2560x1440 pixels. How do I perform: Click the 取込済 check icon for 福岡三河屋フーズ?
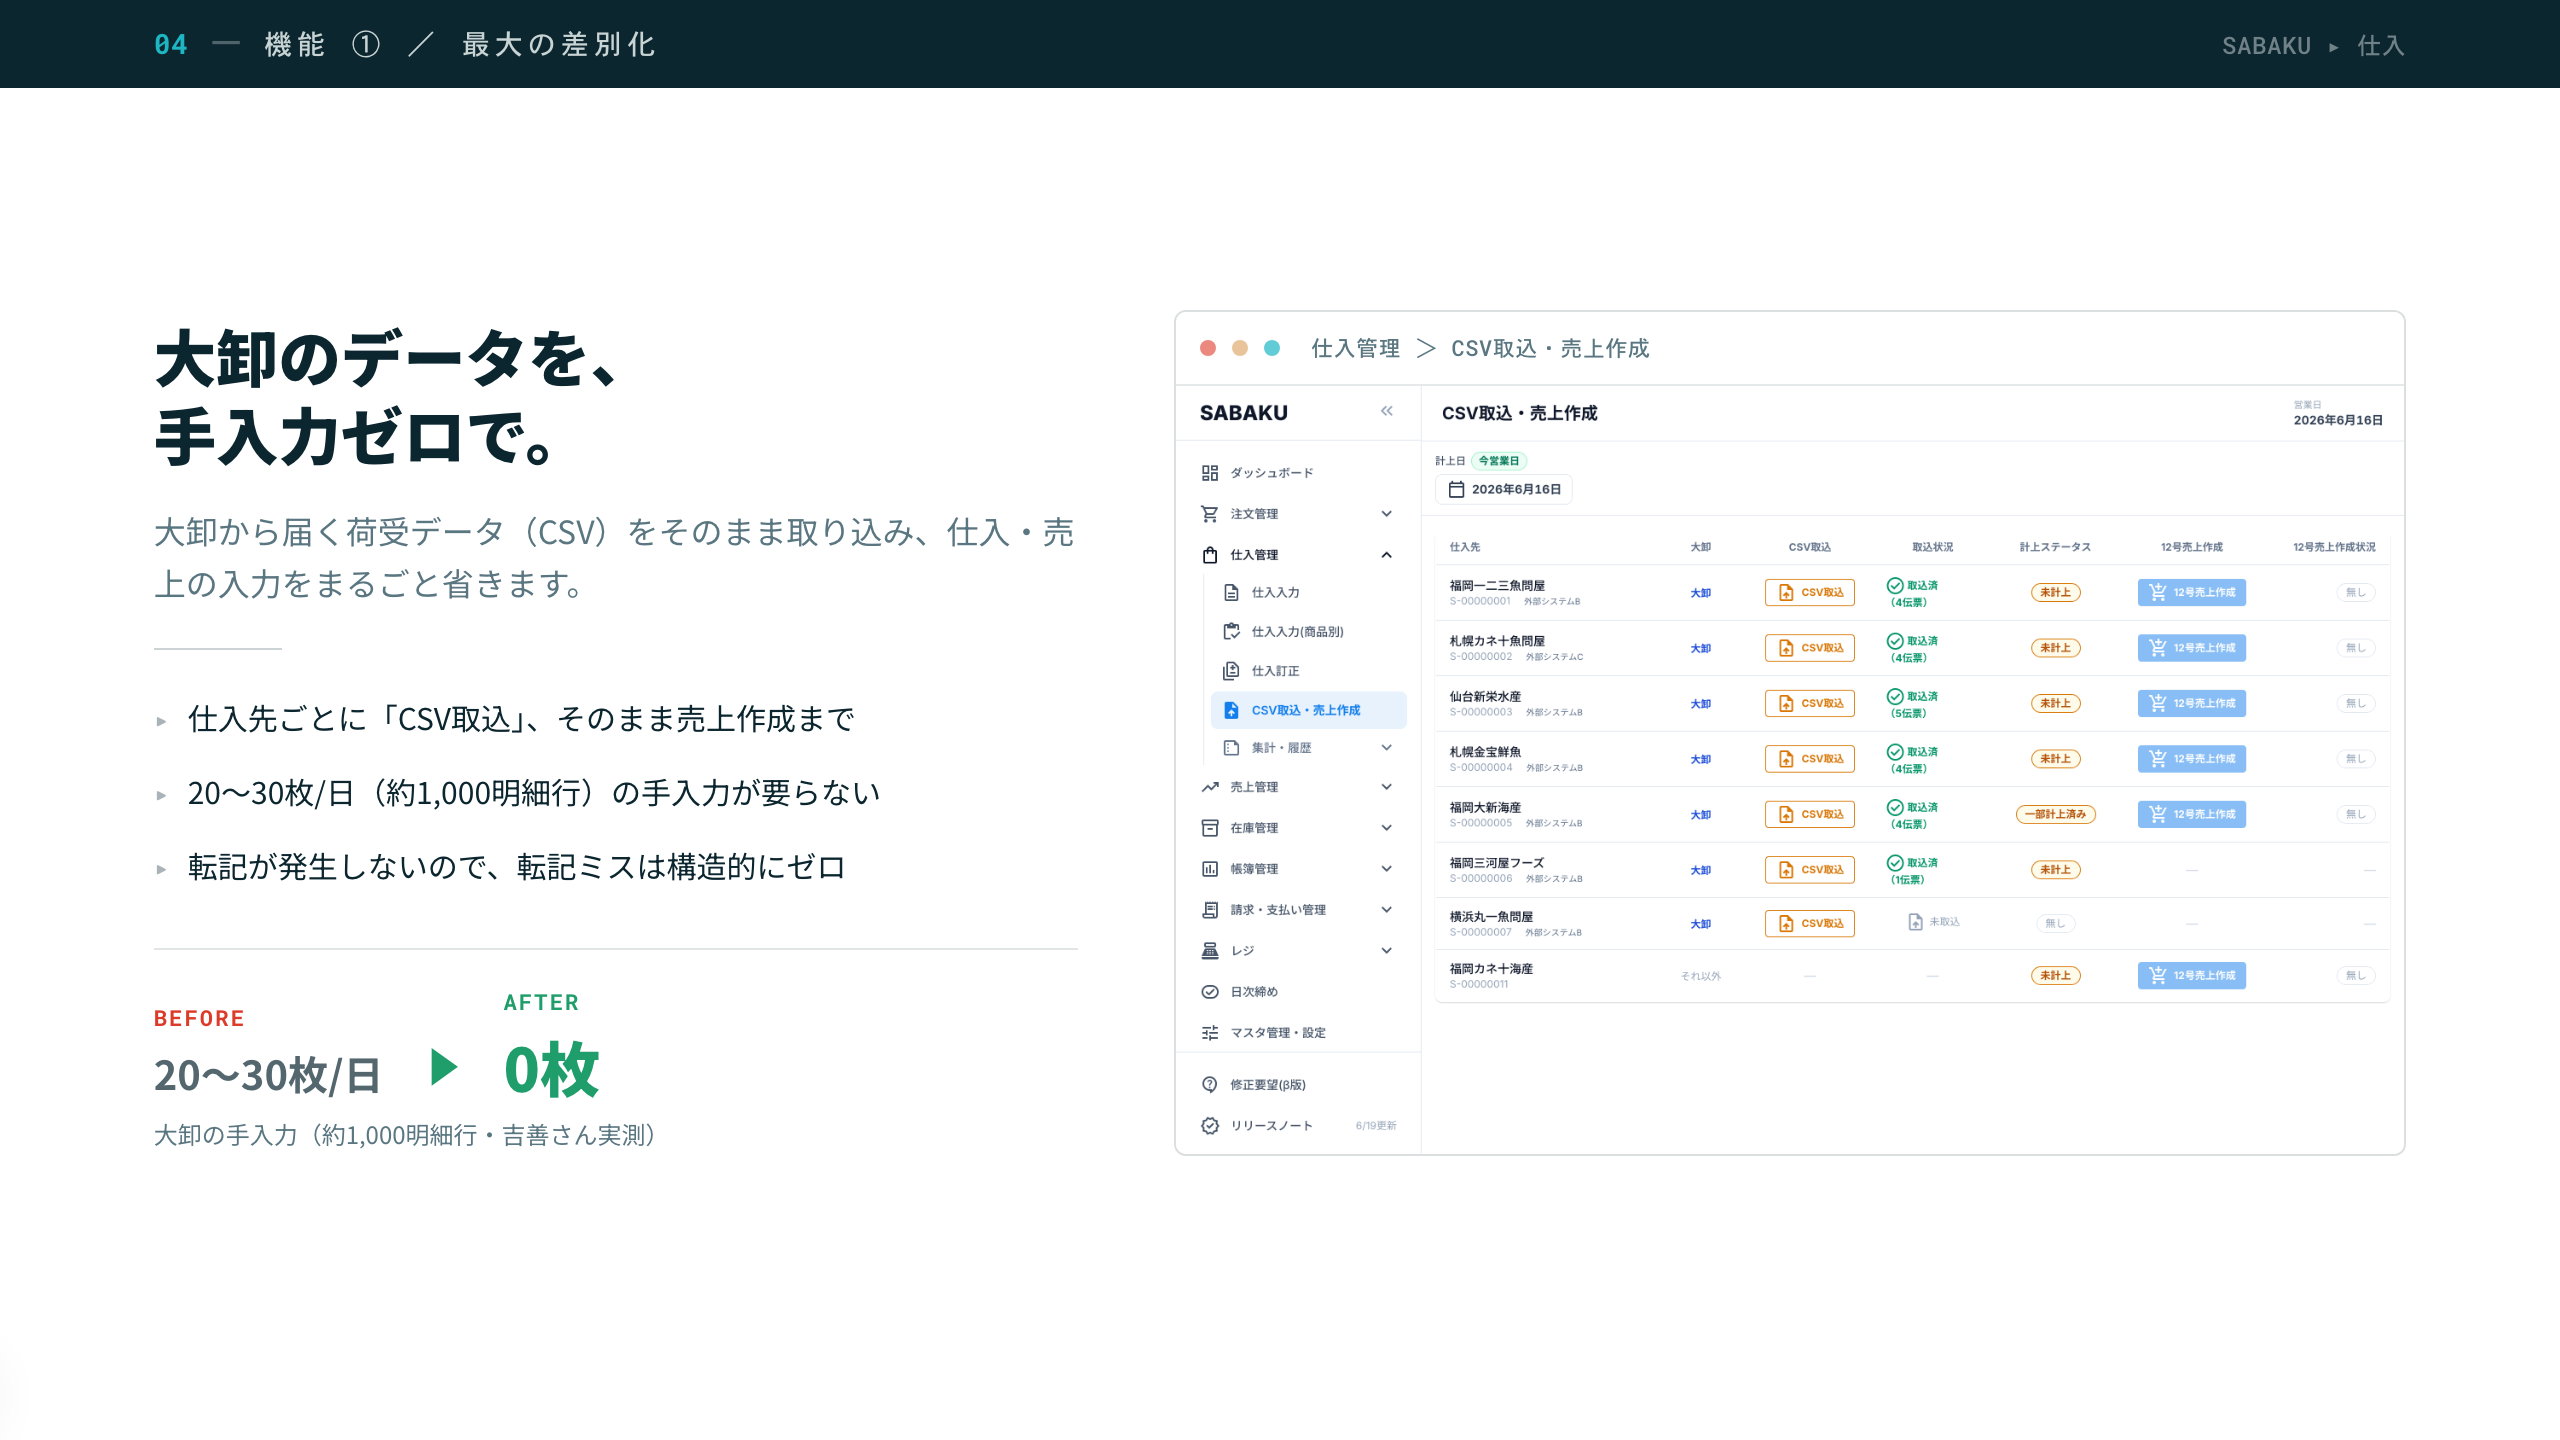click(x=1895, y=863)
